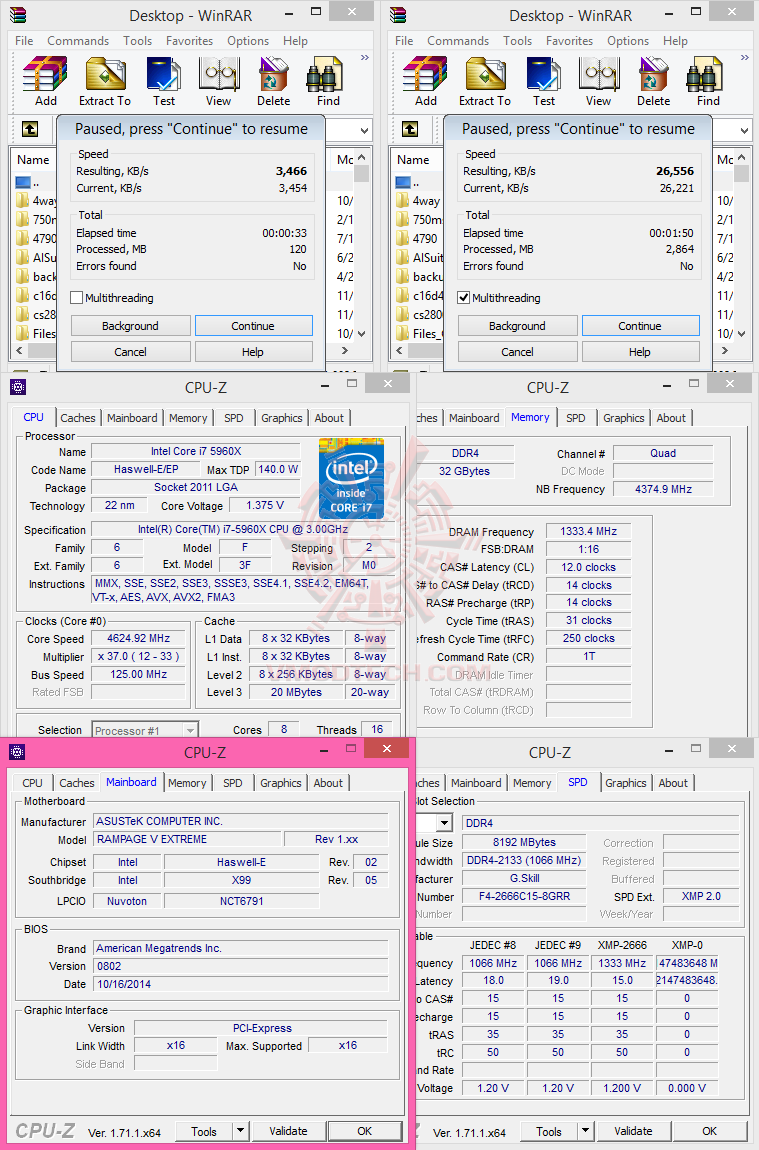Image resolution: width=759 pixels, height=1150 pixels.
Task: Click CPU-Z title icon in pink Mainboard window
Action: coord(18,752)
